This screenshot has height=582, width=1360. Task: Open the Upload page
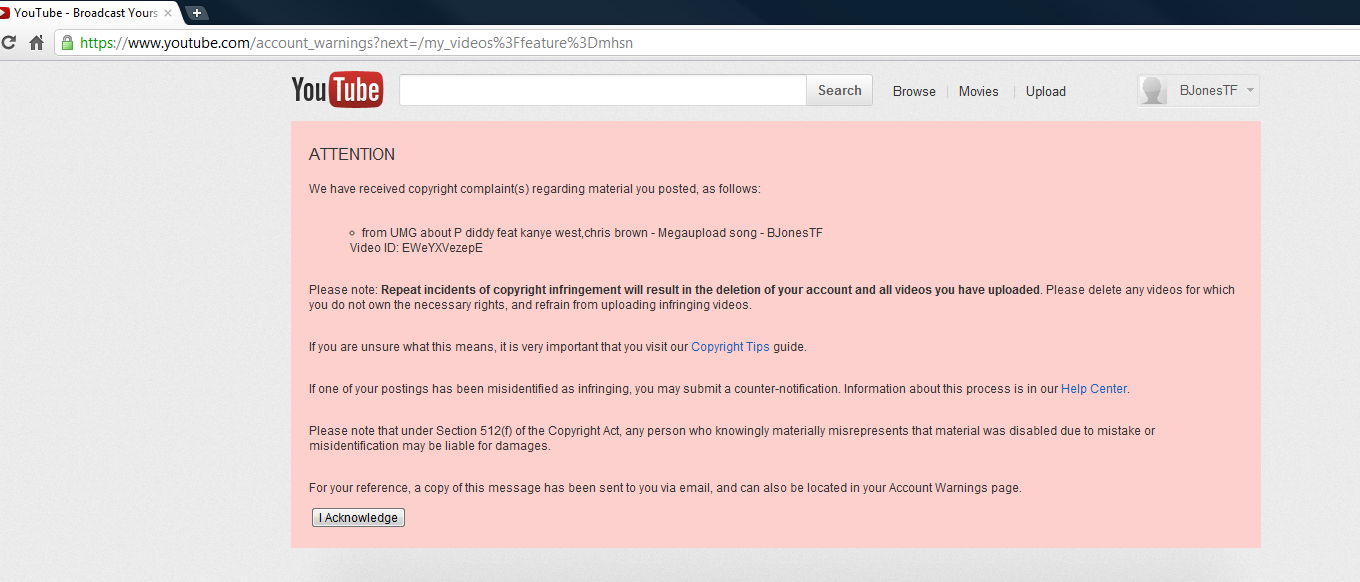pyautogui.click(x=1045, y=91)
